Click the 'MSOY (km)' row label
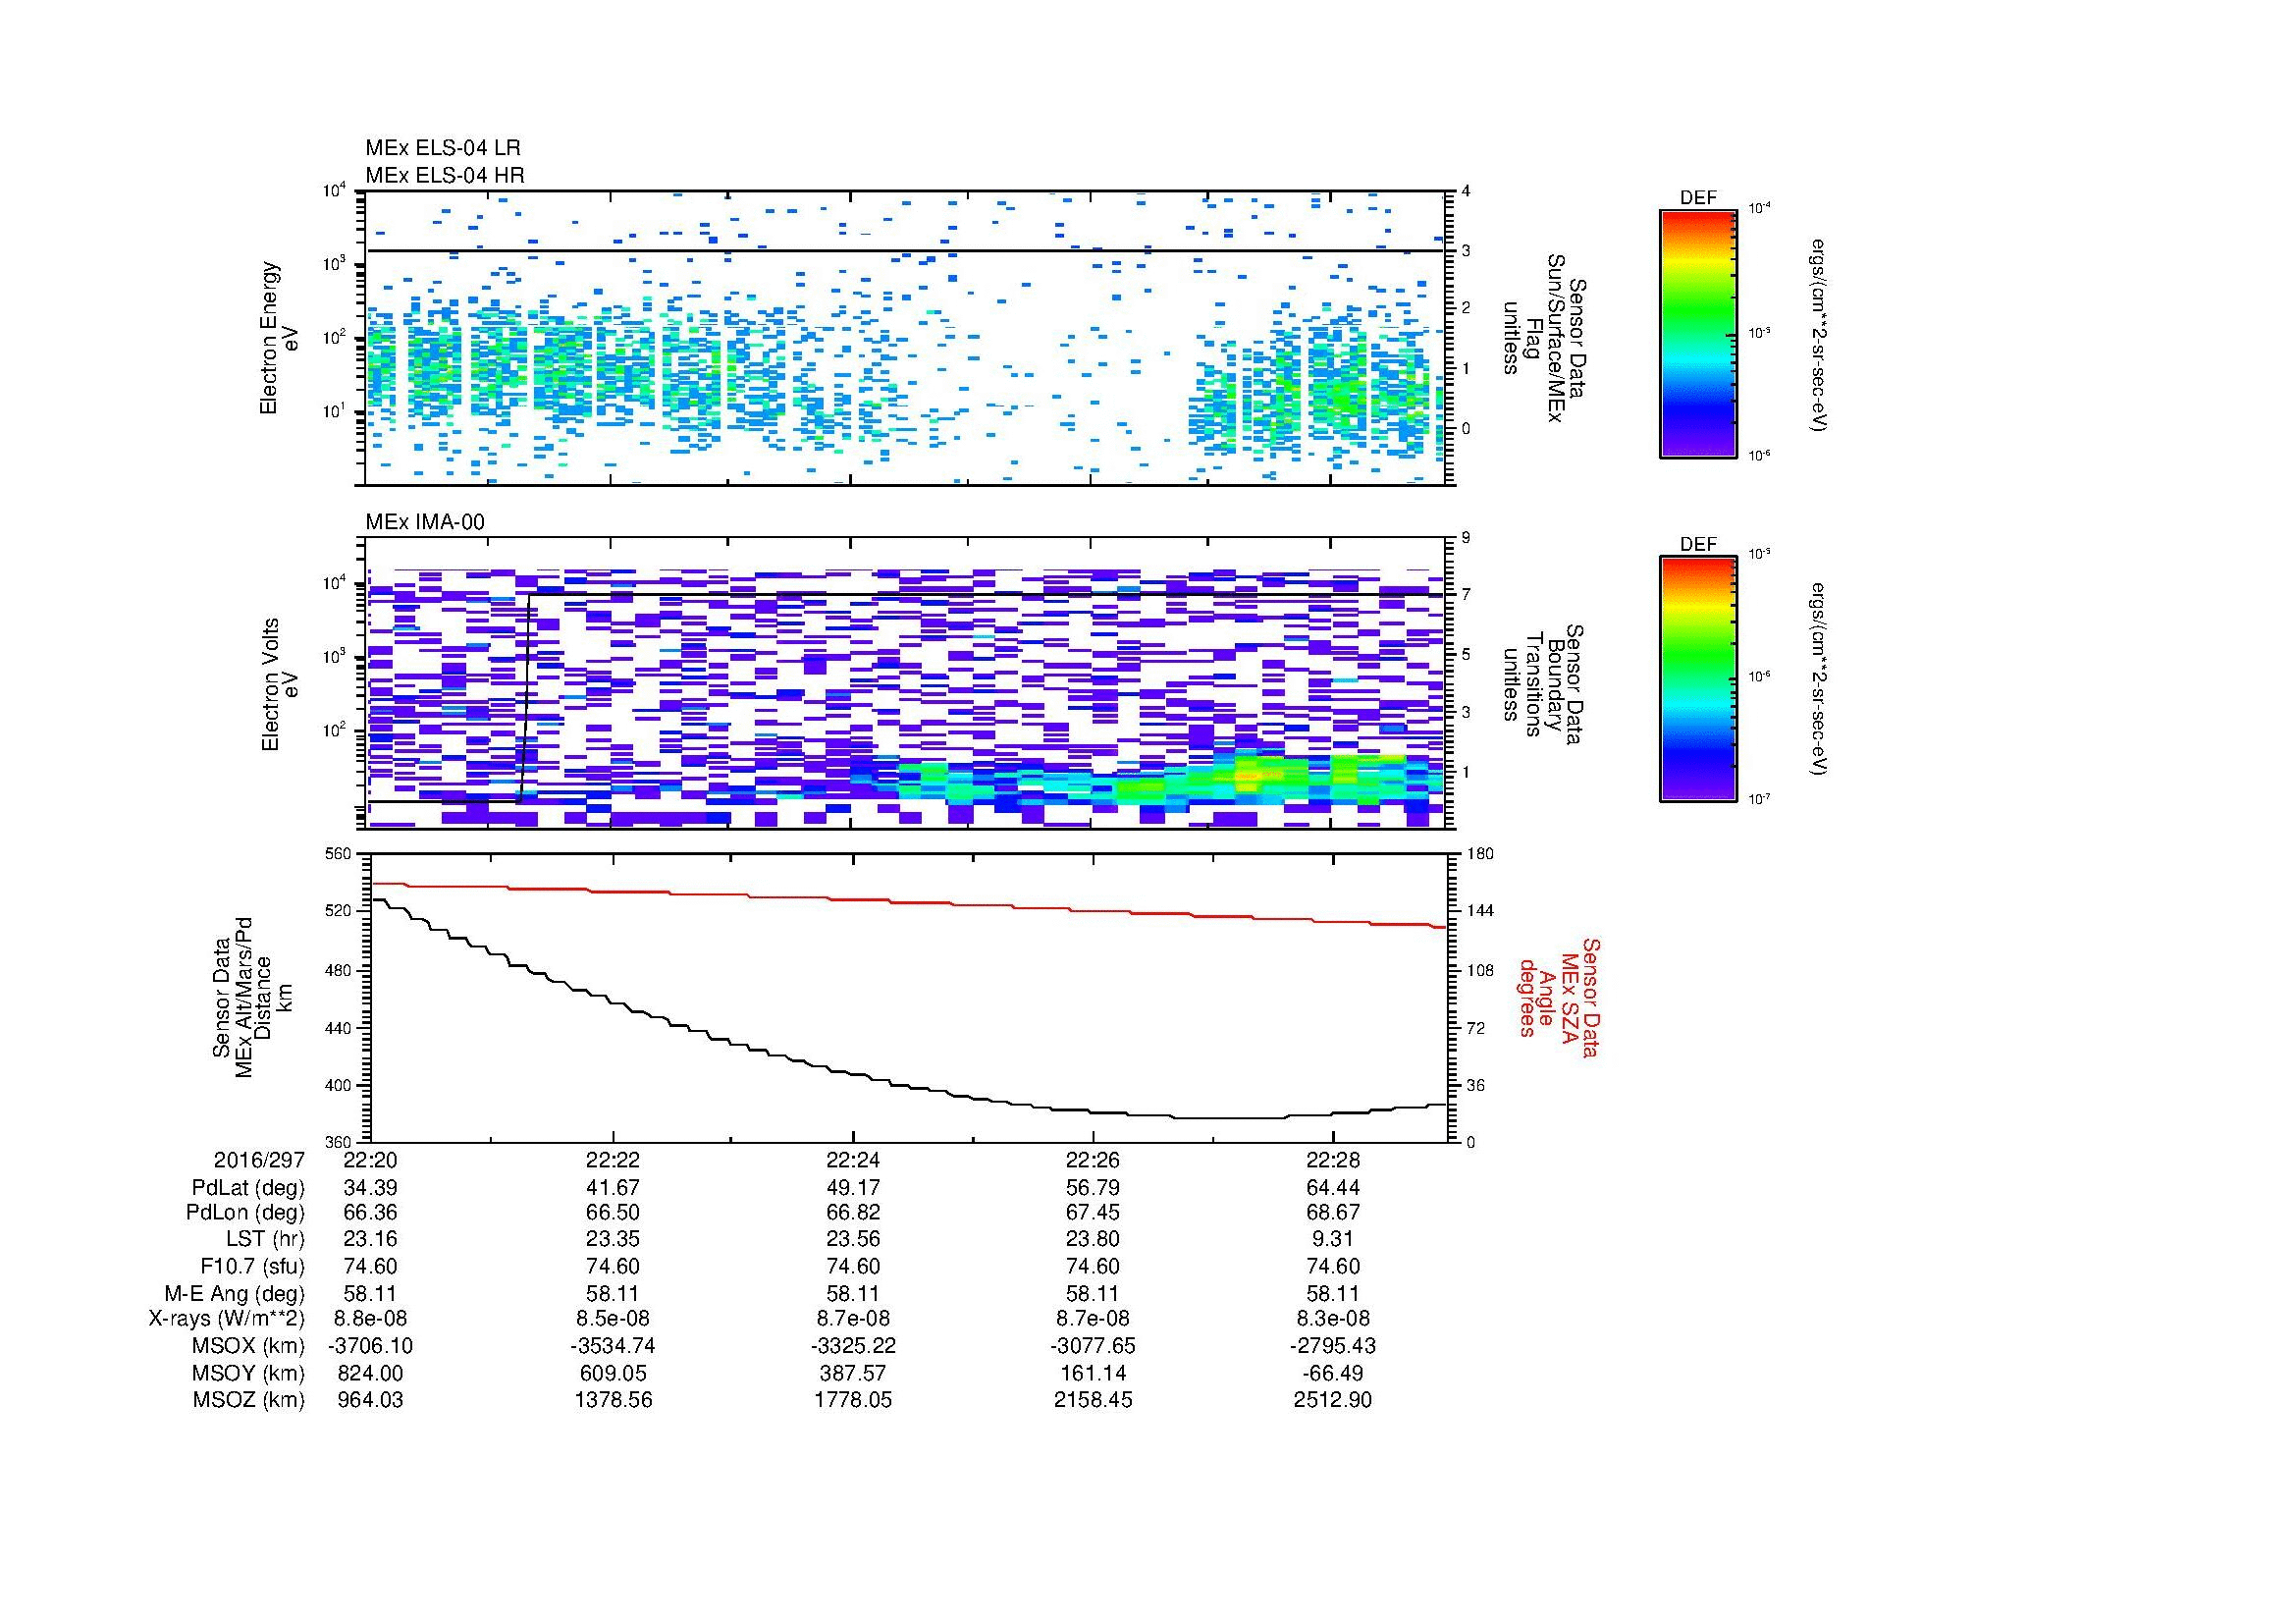 248,1373
